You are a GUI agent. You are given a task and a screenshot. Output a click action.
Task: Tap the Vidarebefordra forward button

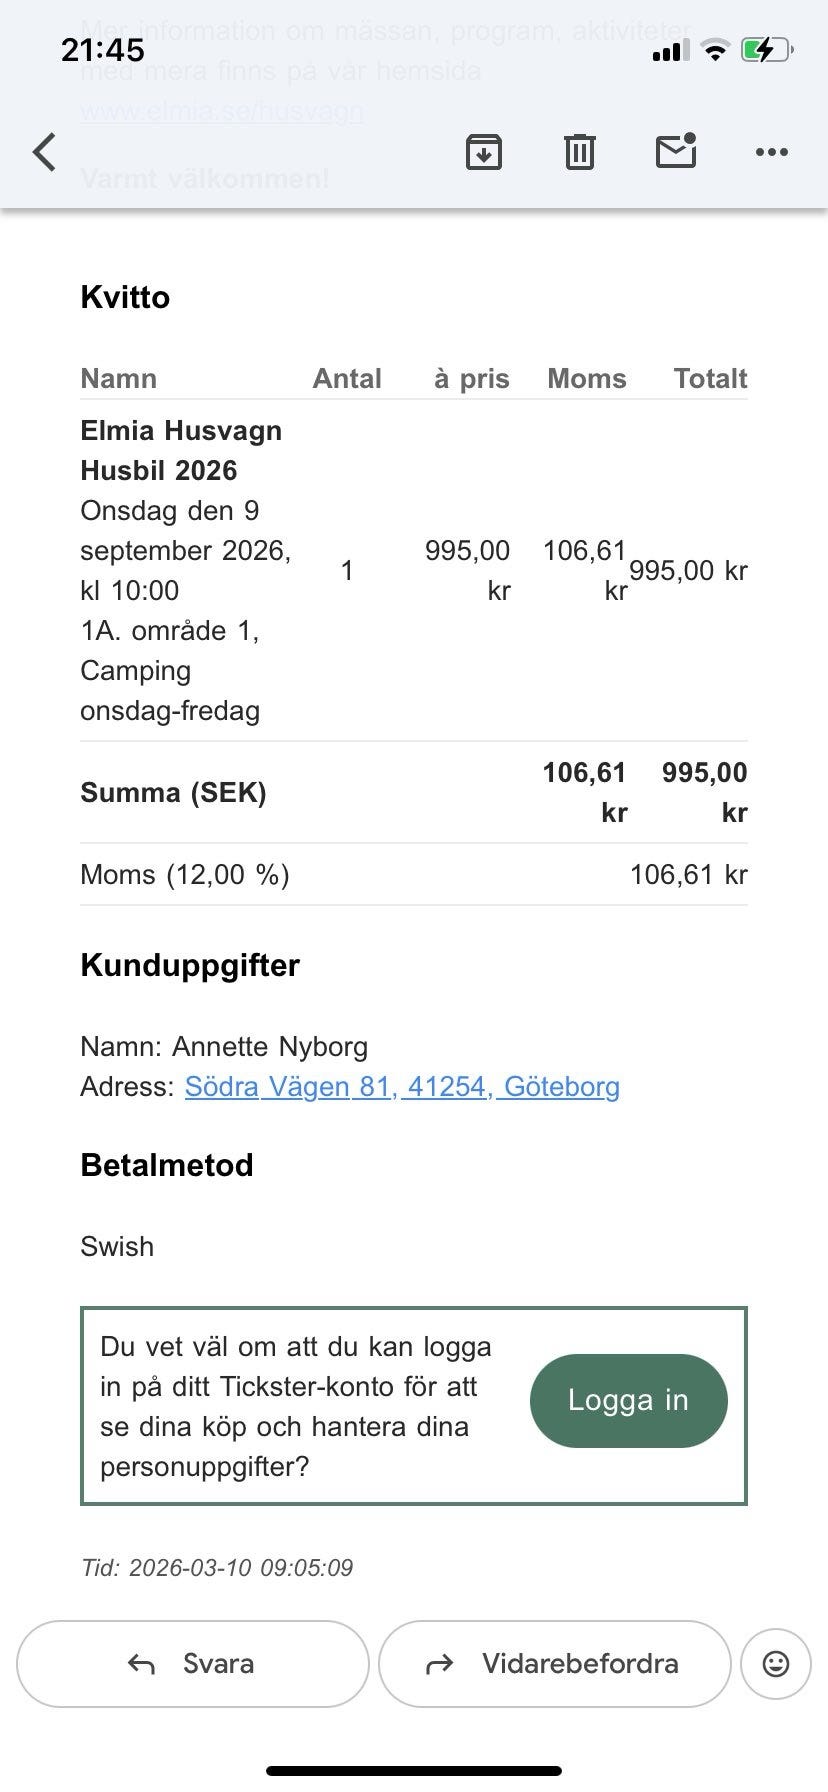pyautogui.click(x=554, y=1664)
